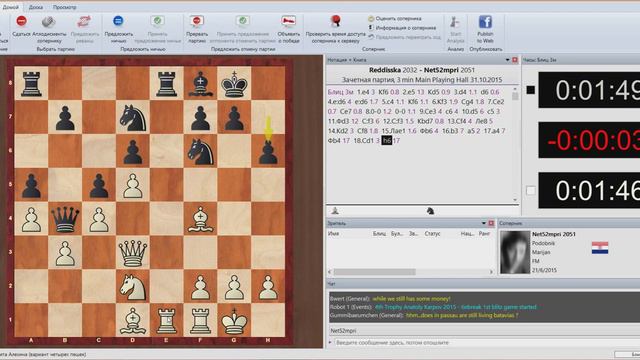Click the Start Analysis chess piece icon

pos(455,22)
